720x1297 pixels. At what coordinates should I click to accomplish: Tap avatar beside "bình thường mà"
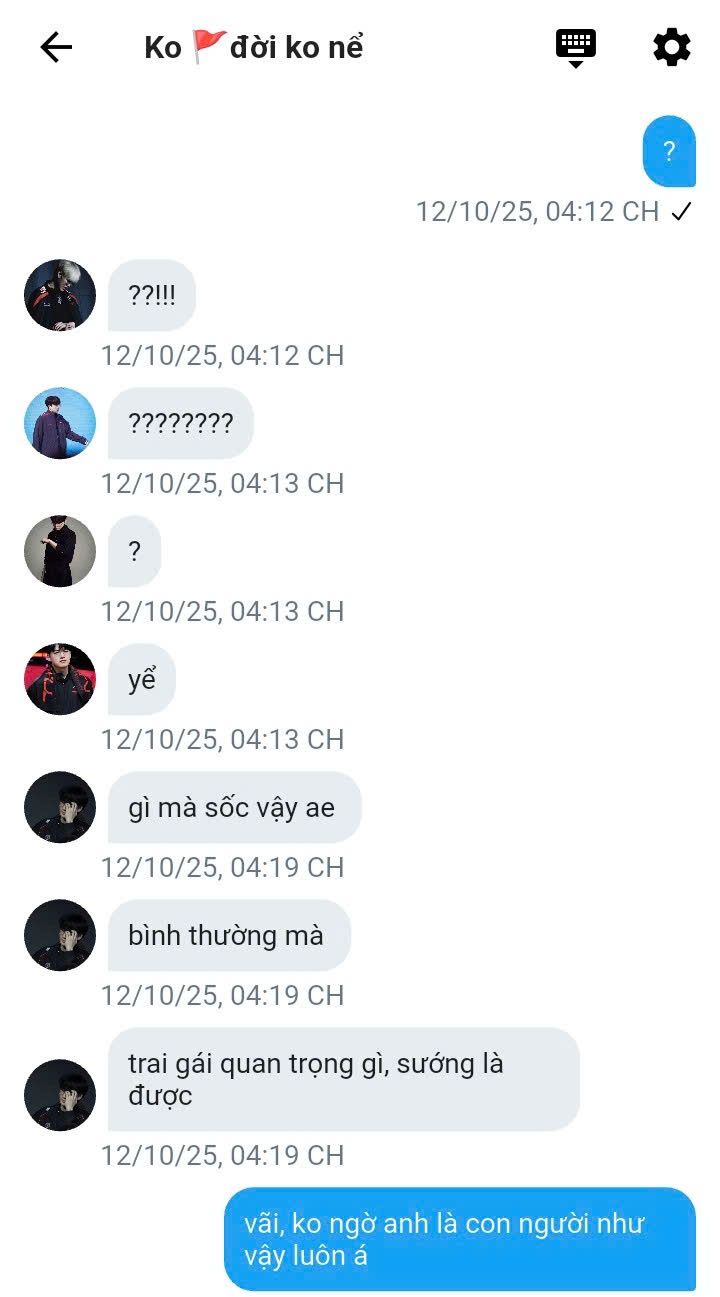click(x=60, y=935)
